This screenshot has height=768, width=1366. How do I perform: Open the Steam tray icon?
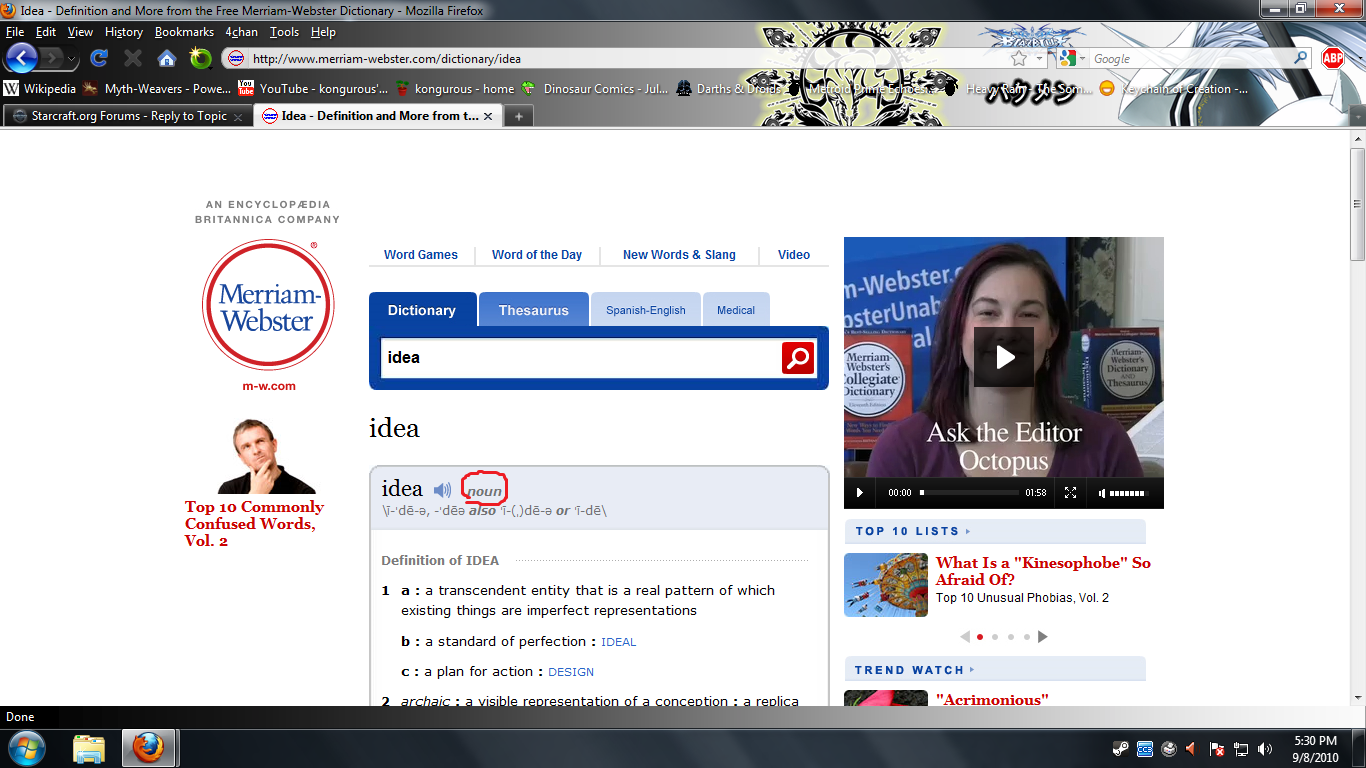[x=1121, y=748]
